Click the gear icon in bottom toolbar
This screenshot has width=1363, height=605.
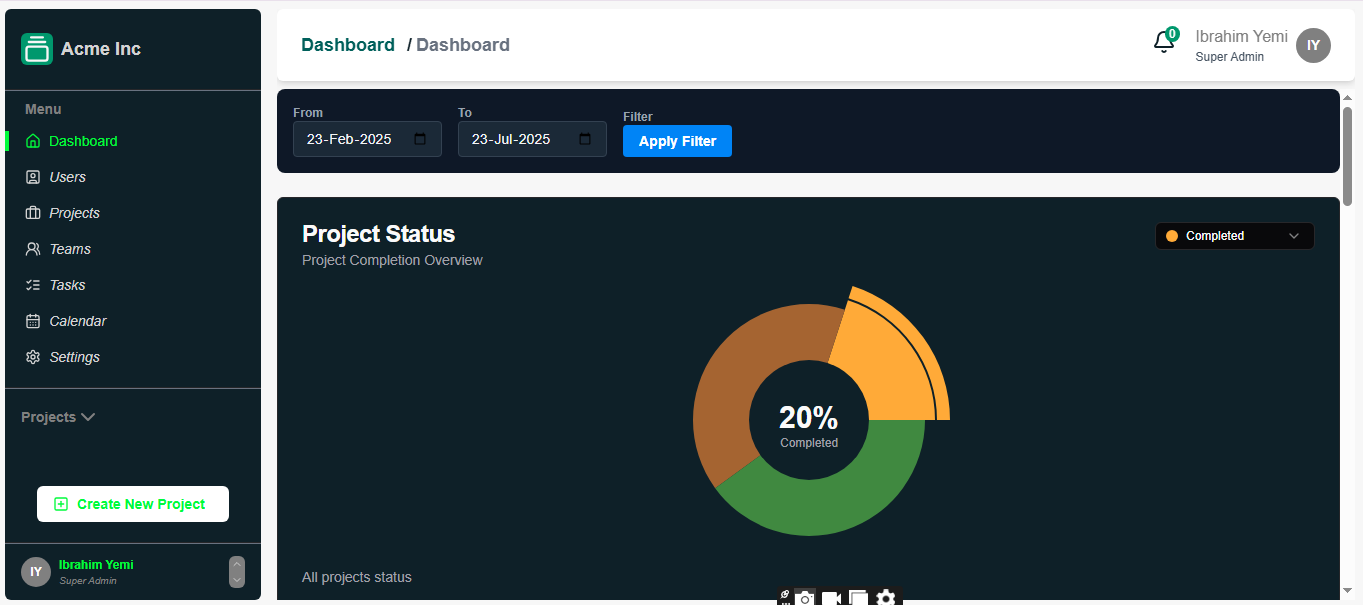point(885,597)
